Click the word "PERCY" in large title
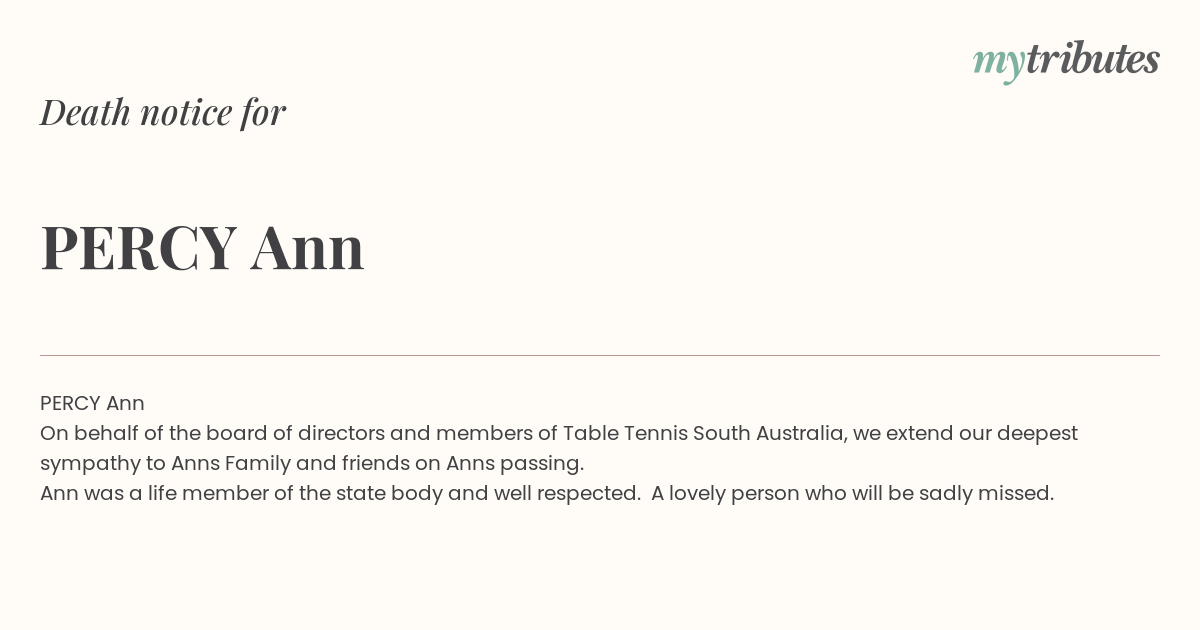The width and height of the screenshot is (1200, 630). coord(139,248)
